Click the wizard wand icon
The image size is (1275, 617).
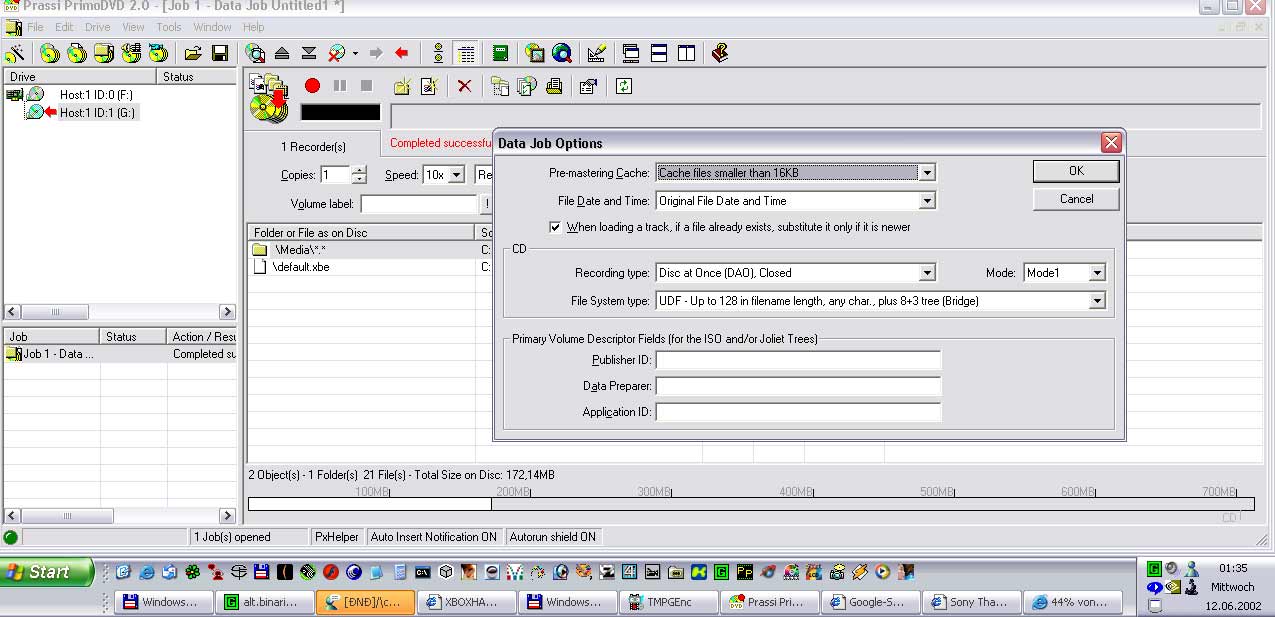point(15,53)
